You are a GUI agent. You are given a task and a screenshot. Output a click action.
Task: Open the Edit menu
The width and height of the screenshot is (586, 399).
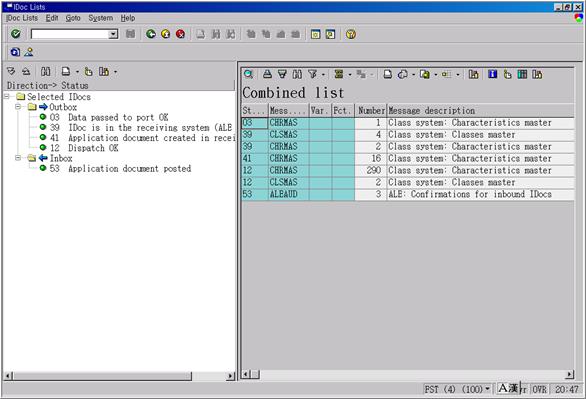click(52, 18)
